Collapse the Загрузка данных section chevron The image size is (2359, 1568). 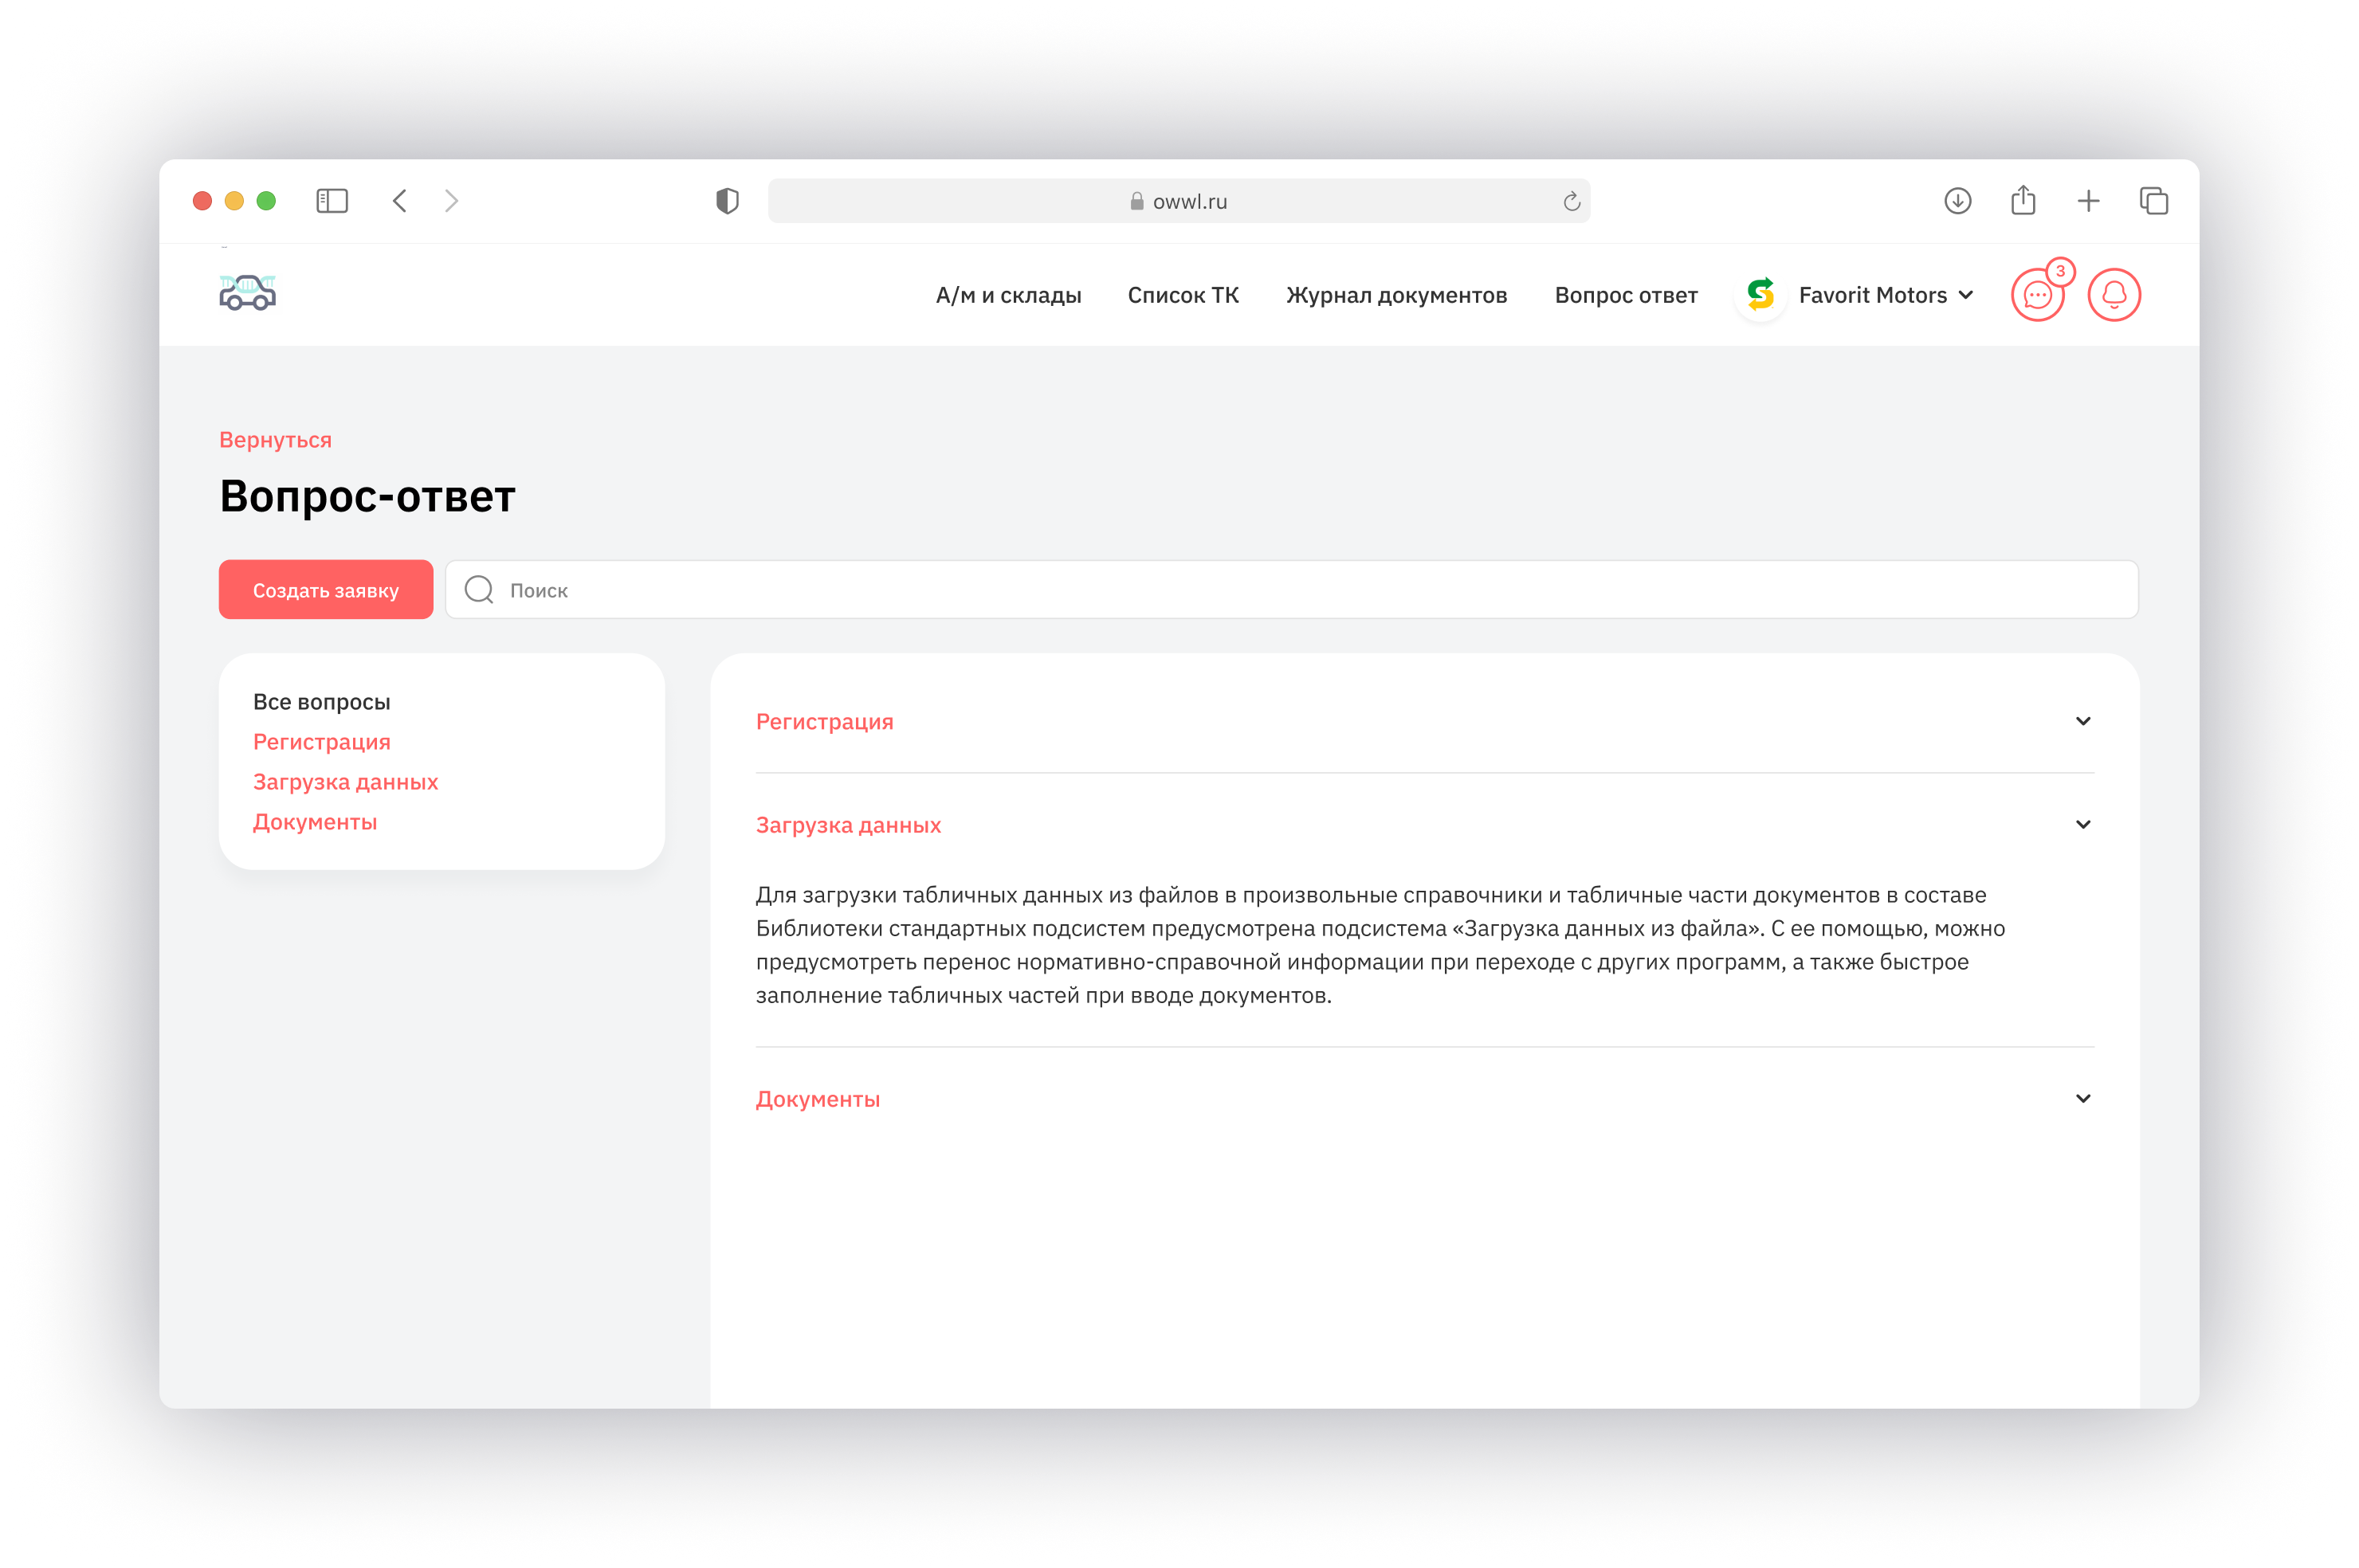pos(2082,824)
